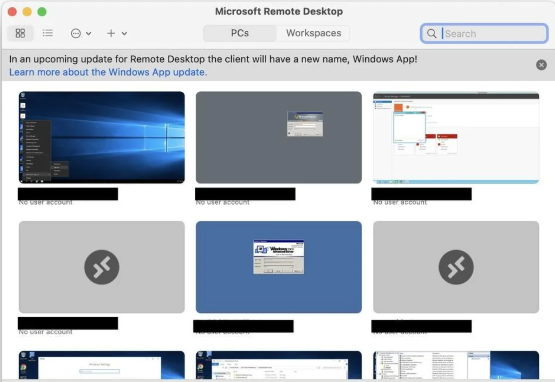The image size is (555, 382).
Task: Open the Windows 2000 Advanced Server login thumbnail
Action: 279,267
